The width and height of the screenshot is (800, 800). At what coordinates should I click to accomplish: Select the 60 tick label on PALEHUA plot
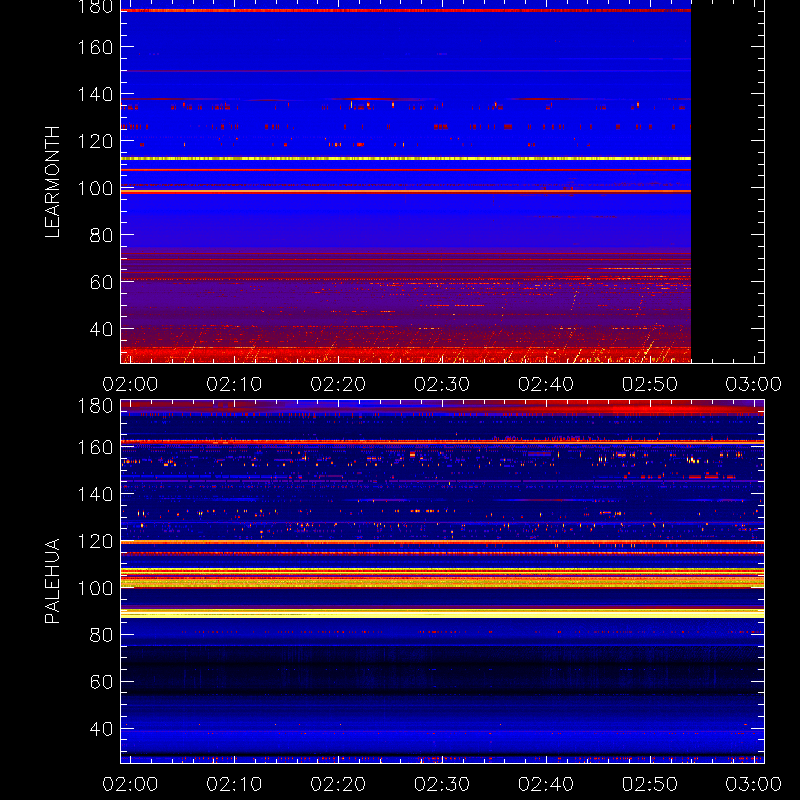click(x=101, y=682)
